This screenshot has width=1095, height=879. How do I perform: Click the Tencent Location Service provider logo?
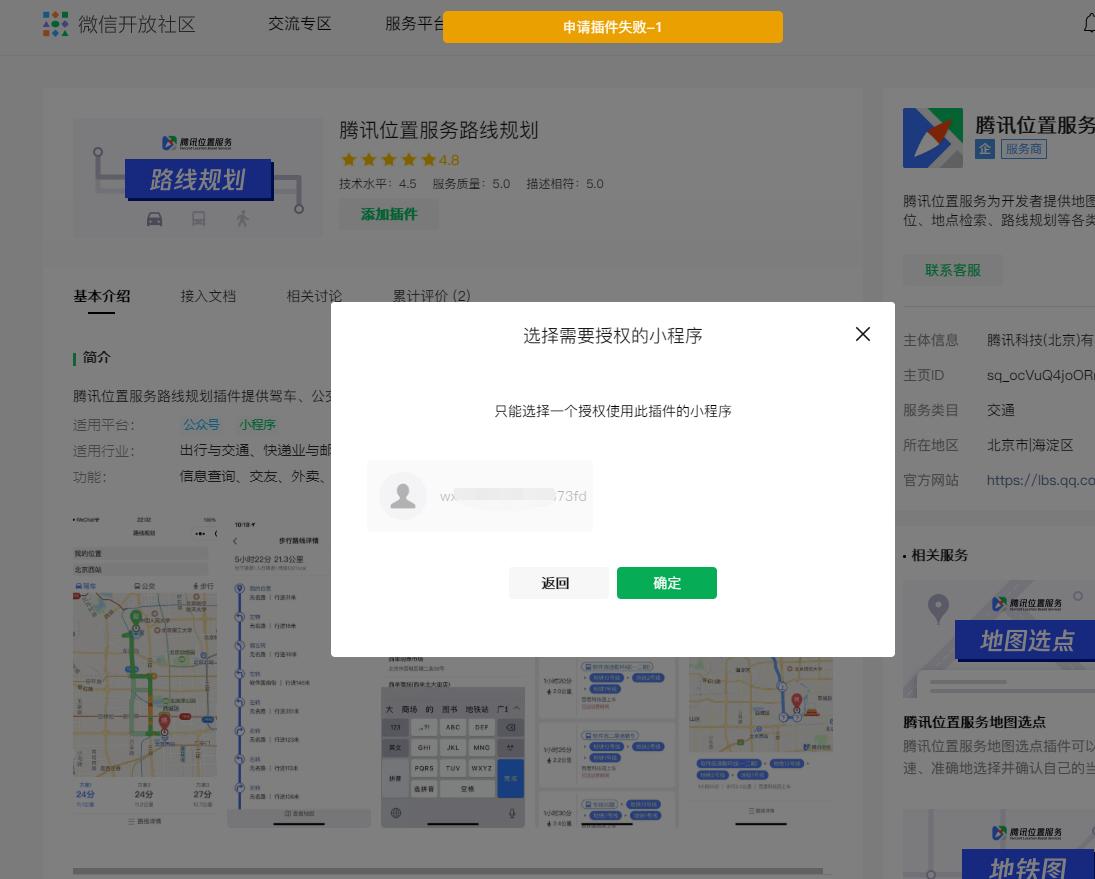pyautogui.click(x=932, y=138)
